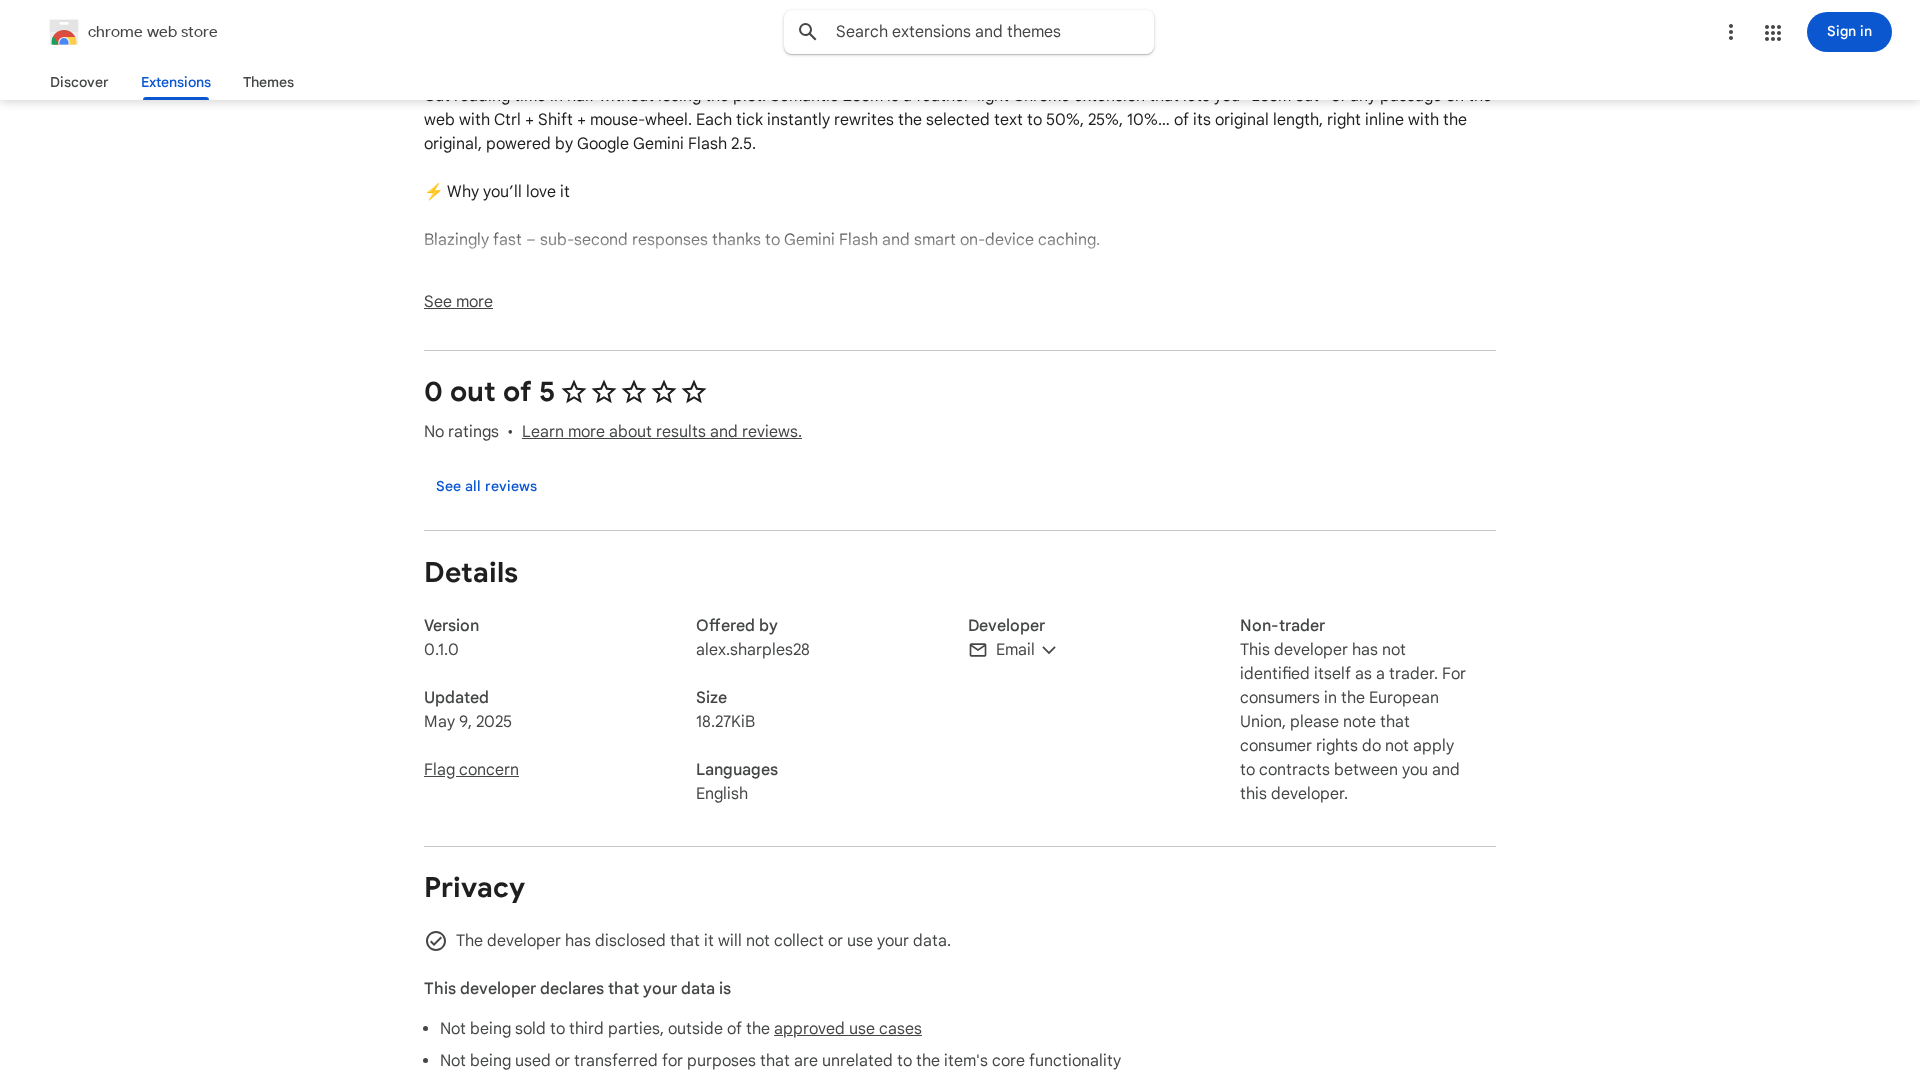Image resolution: width=1920 pixels, height=1080 pixels.
Task: Open Learn more about results and reviews
Action: coord(661,432)
